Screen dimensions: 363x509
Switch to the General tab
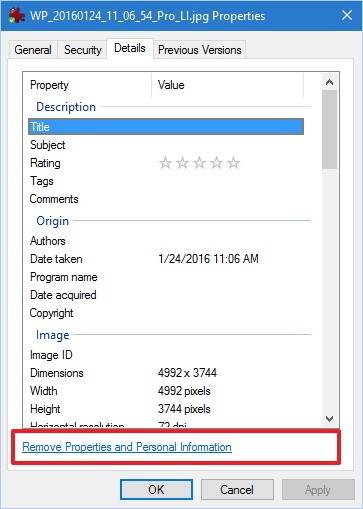pos(33,50)
